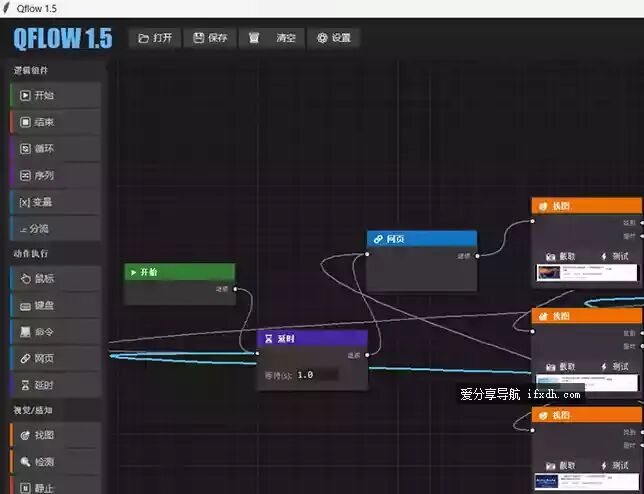Choose the 检测 detect component in sidebar

(55, 462)
